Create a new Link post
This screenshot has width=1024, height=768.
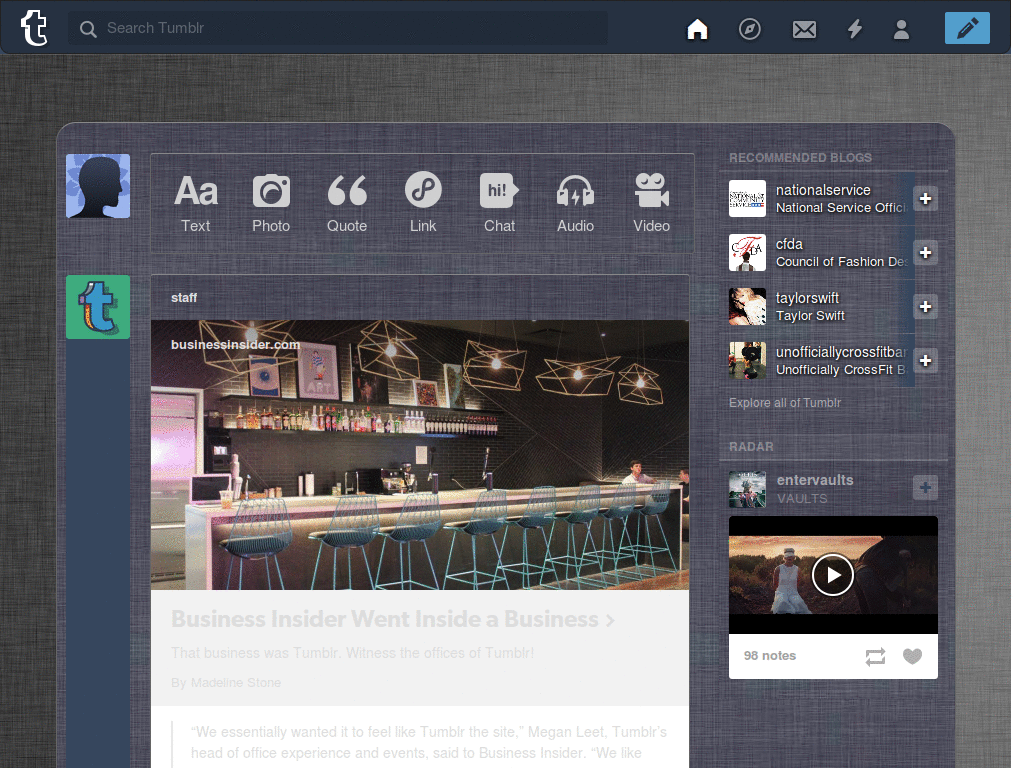(423, 203)
